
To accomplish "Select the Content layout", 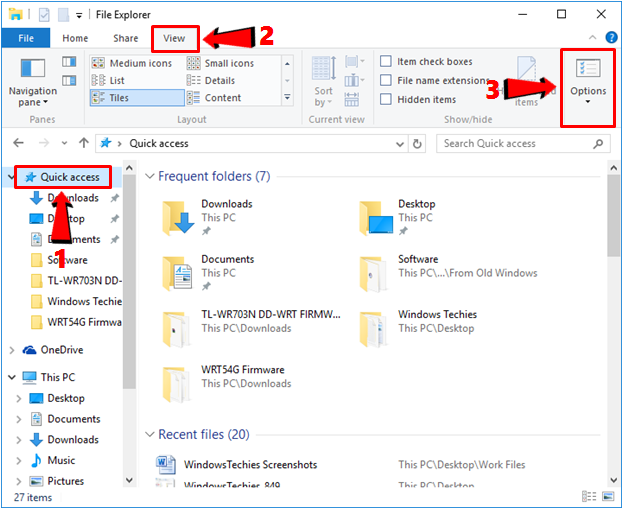I will click(x=214, y=98).
